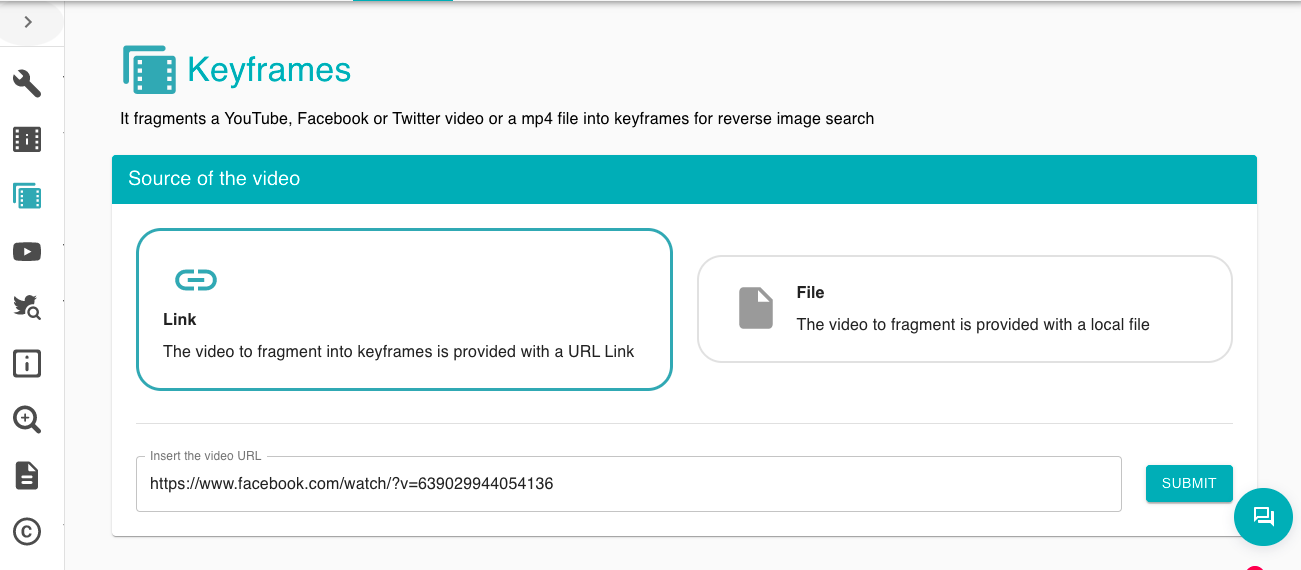The image size is (1301, 570).
Task: Click the Source of the video header bar
Action: (x=684, y=179)
